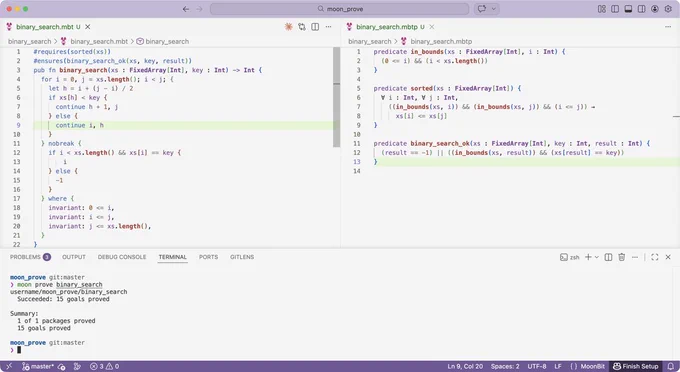The image size is (680, 372).
Task: Toggle the bottom panel visibility
Action: [x=628, y=9]
